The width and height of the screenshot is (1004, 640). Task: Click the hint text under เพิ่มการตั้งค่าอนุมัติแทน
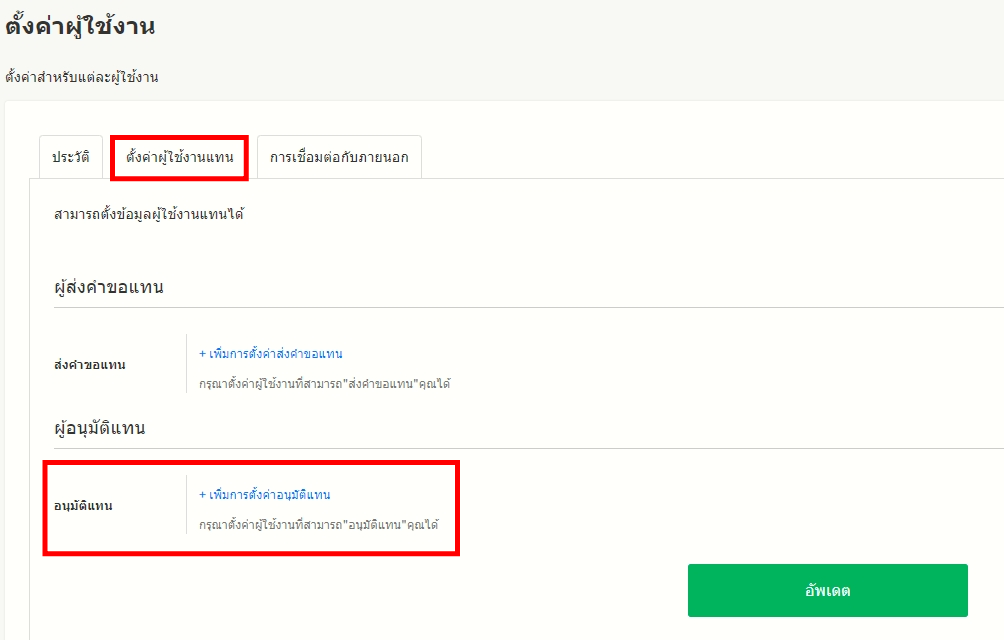click(x=318, y=525)
